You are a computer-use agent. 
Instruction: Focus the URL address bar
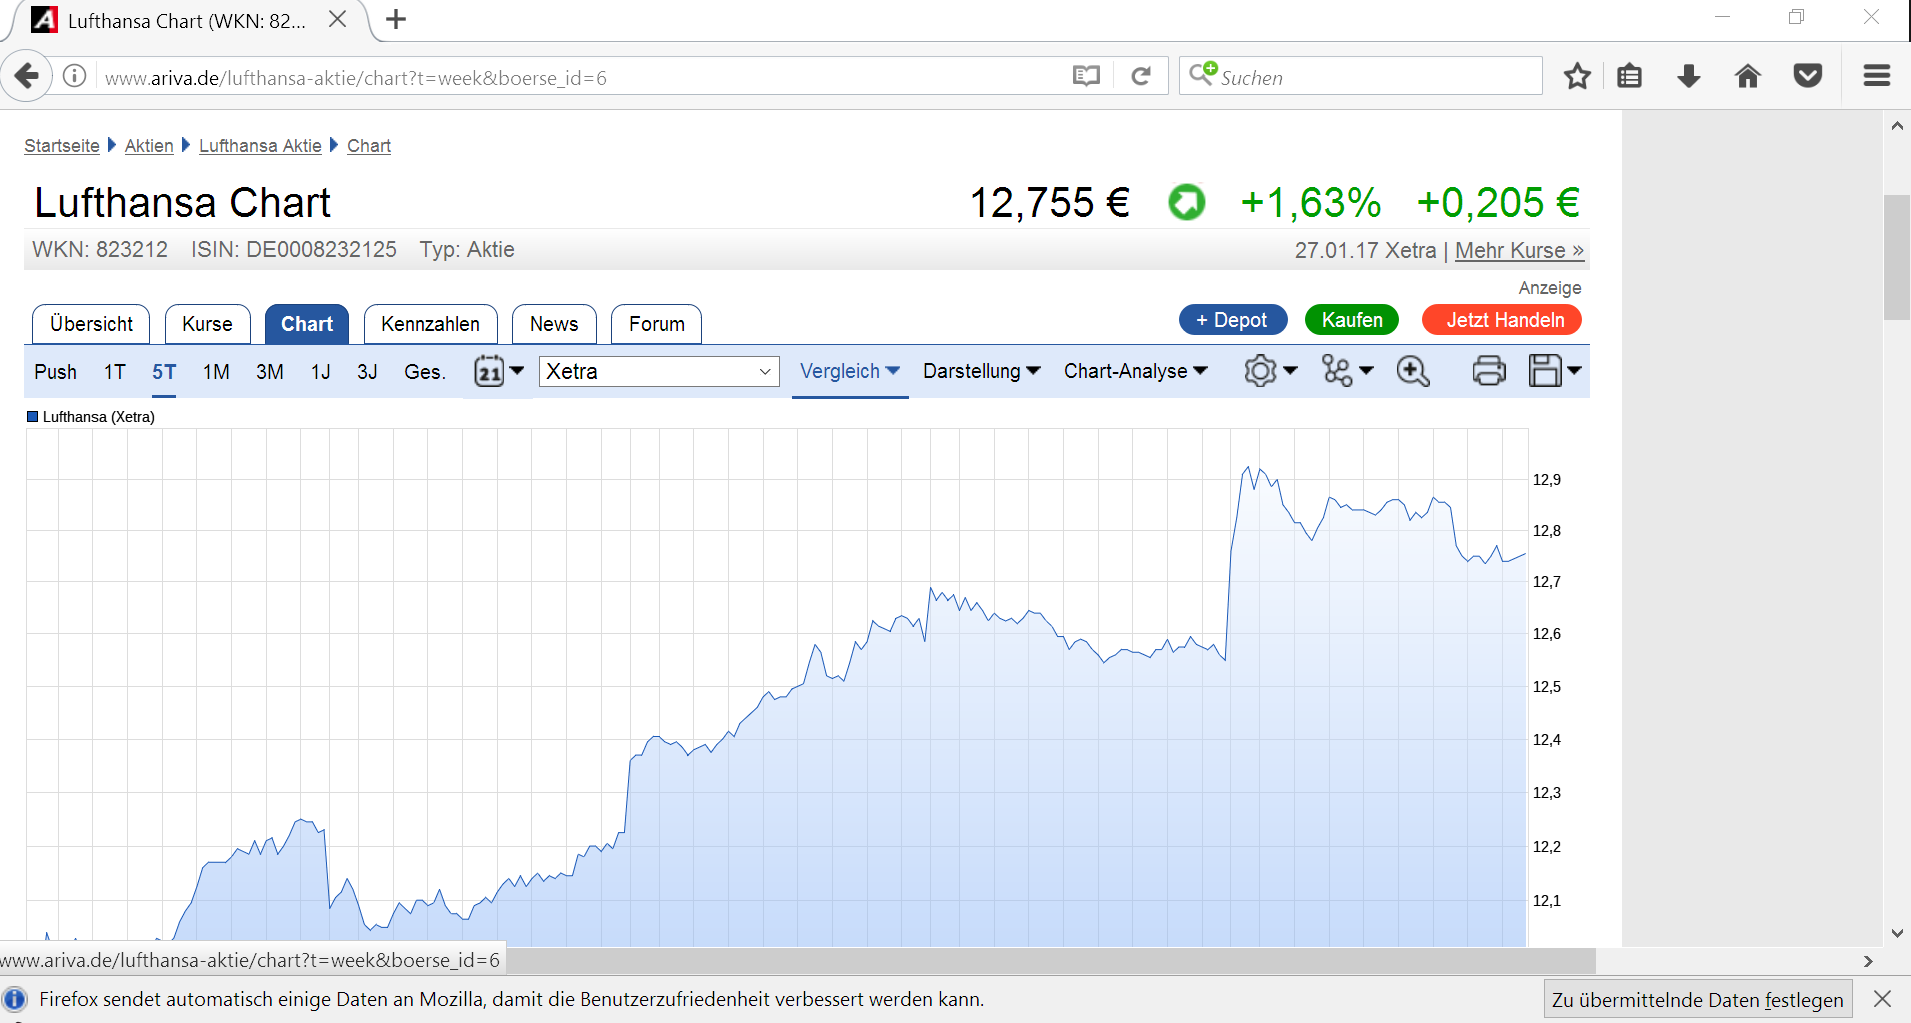click(580, 77)
